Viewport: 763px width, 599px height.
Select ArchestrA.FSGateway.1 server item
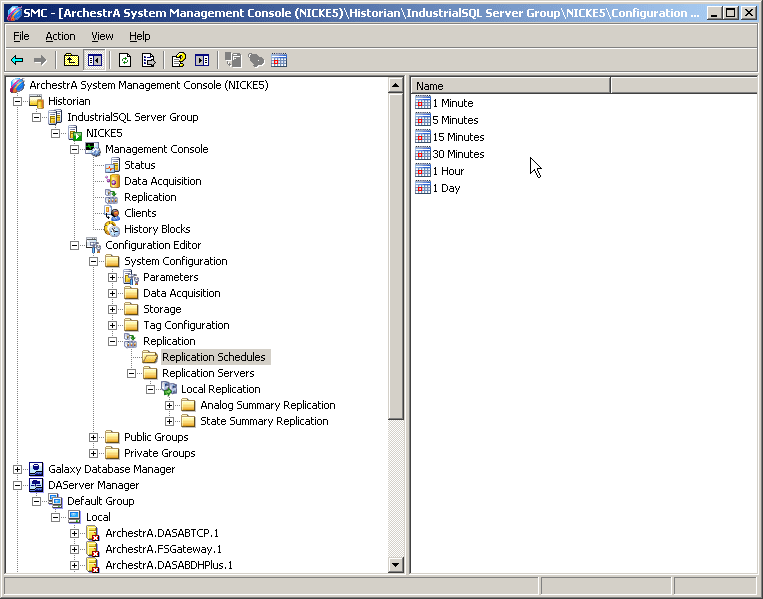click(164, 549)
